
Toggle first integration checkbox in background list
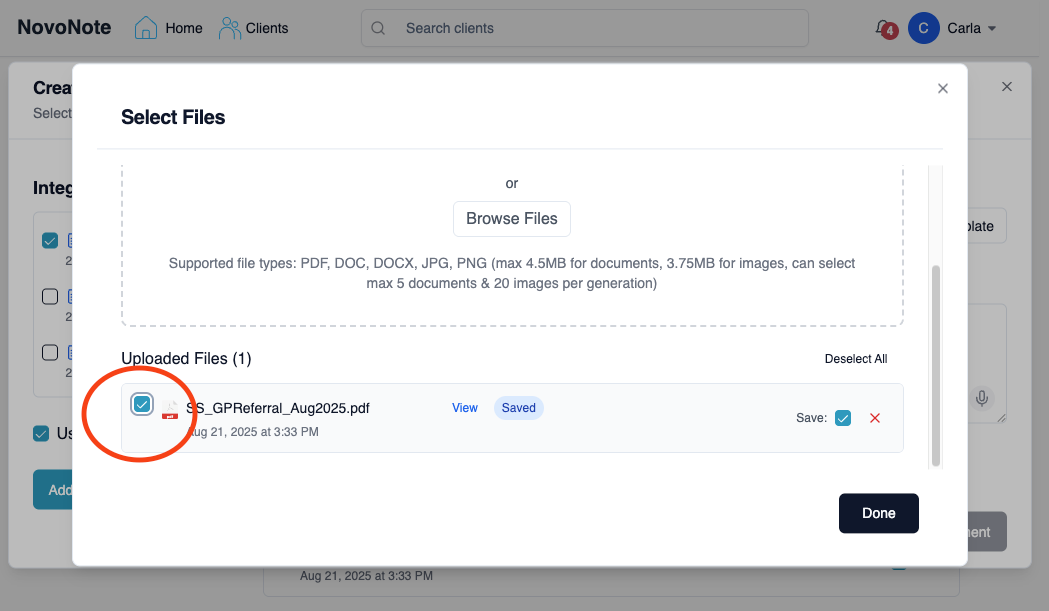click(49, 241)
